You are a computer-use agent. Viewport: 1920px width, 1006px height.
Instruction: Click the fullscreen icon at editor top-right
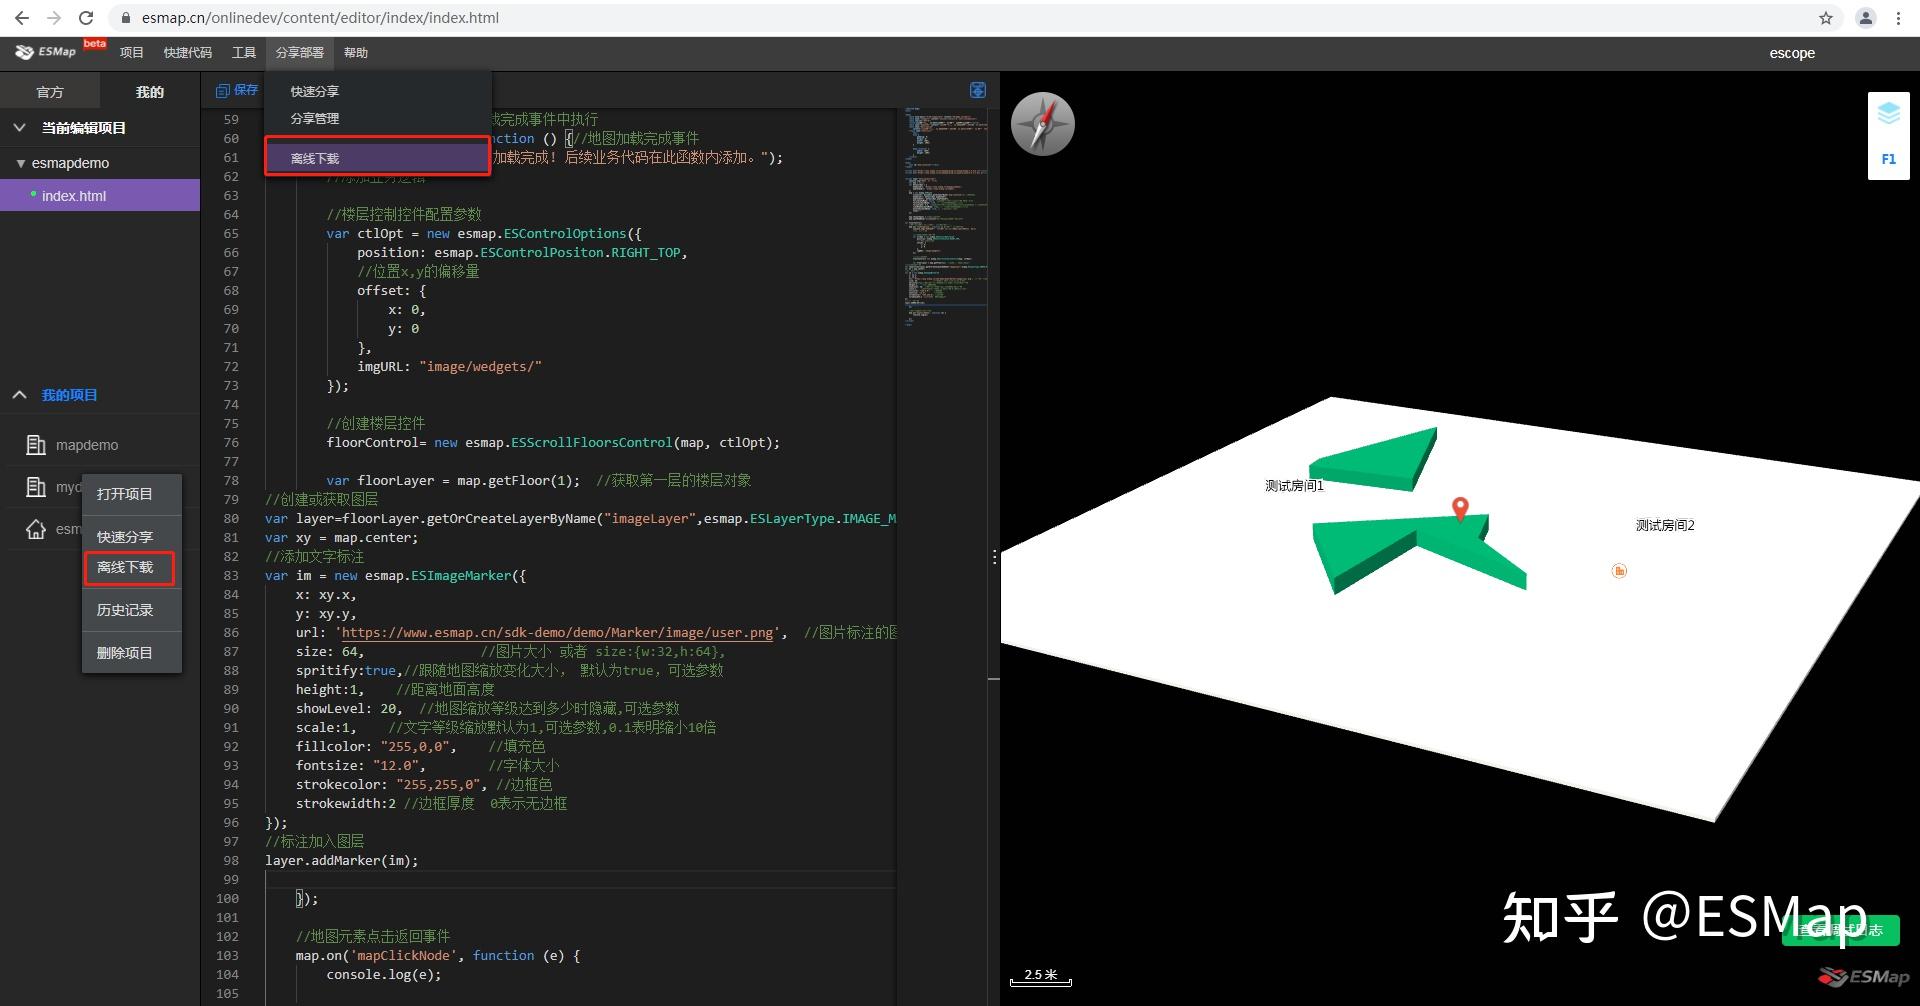pos(978,90)
